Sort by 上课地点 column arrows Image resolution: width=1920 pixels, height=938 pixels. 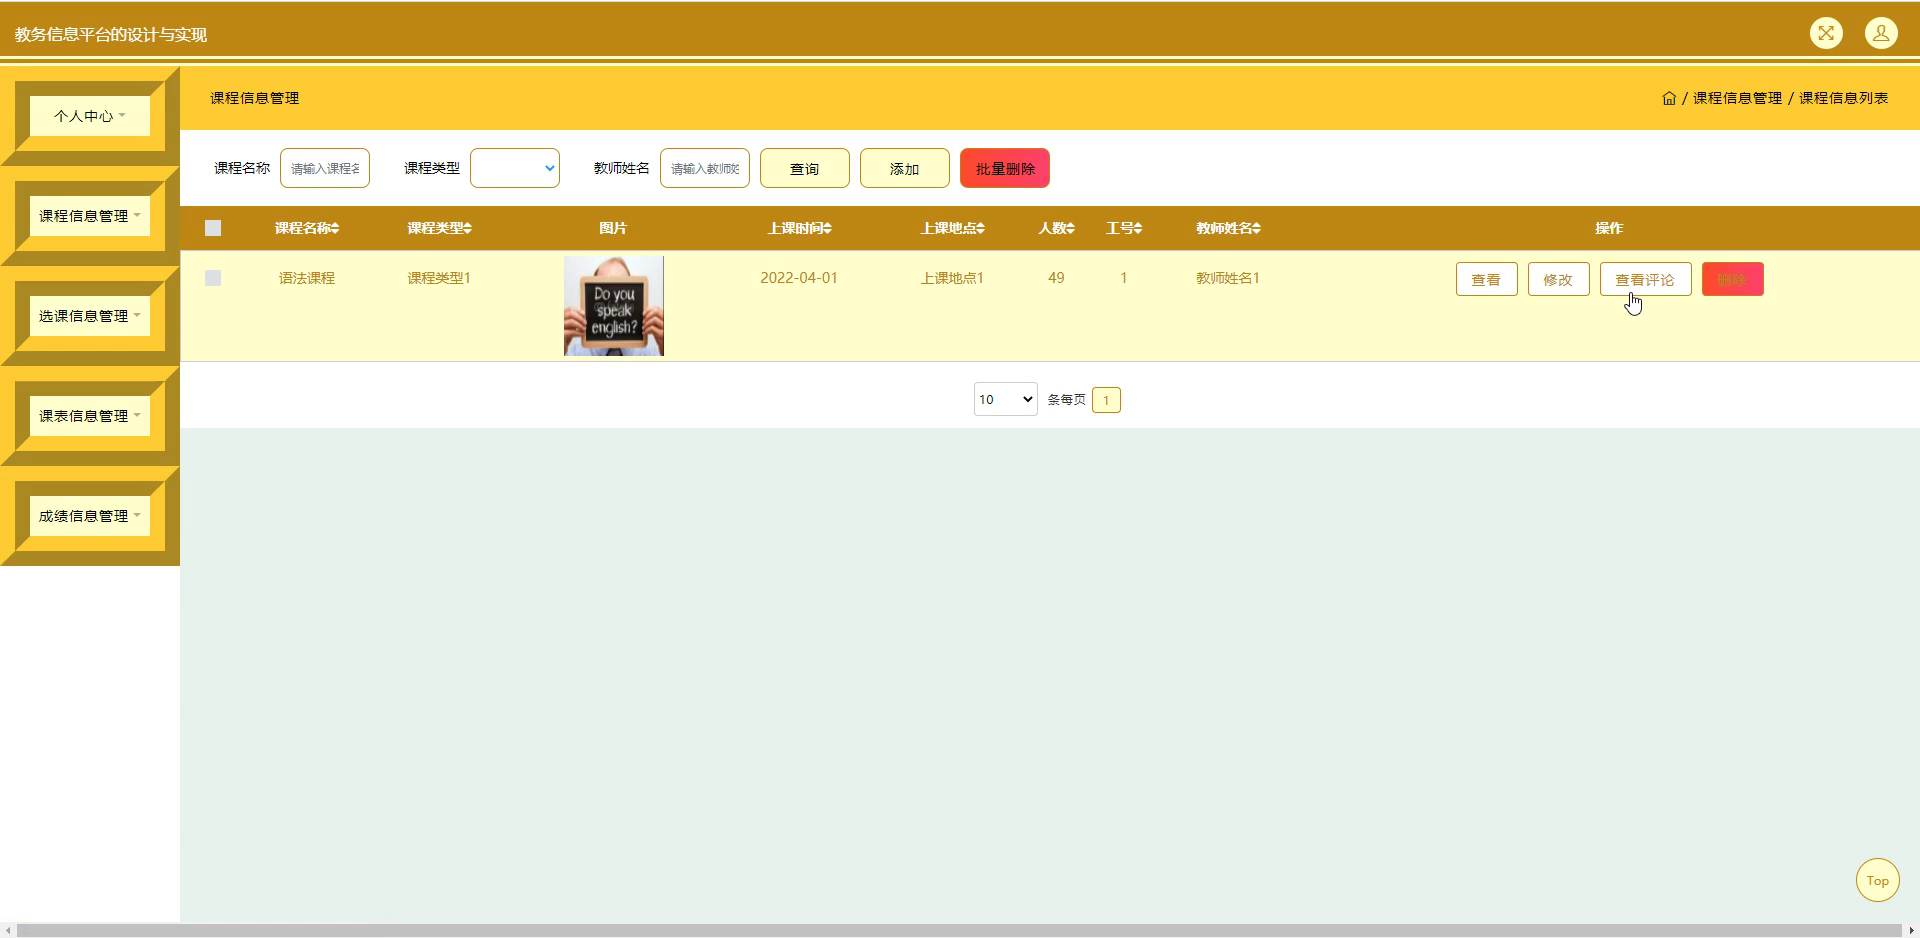[981, 229]
